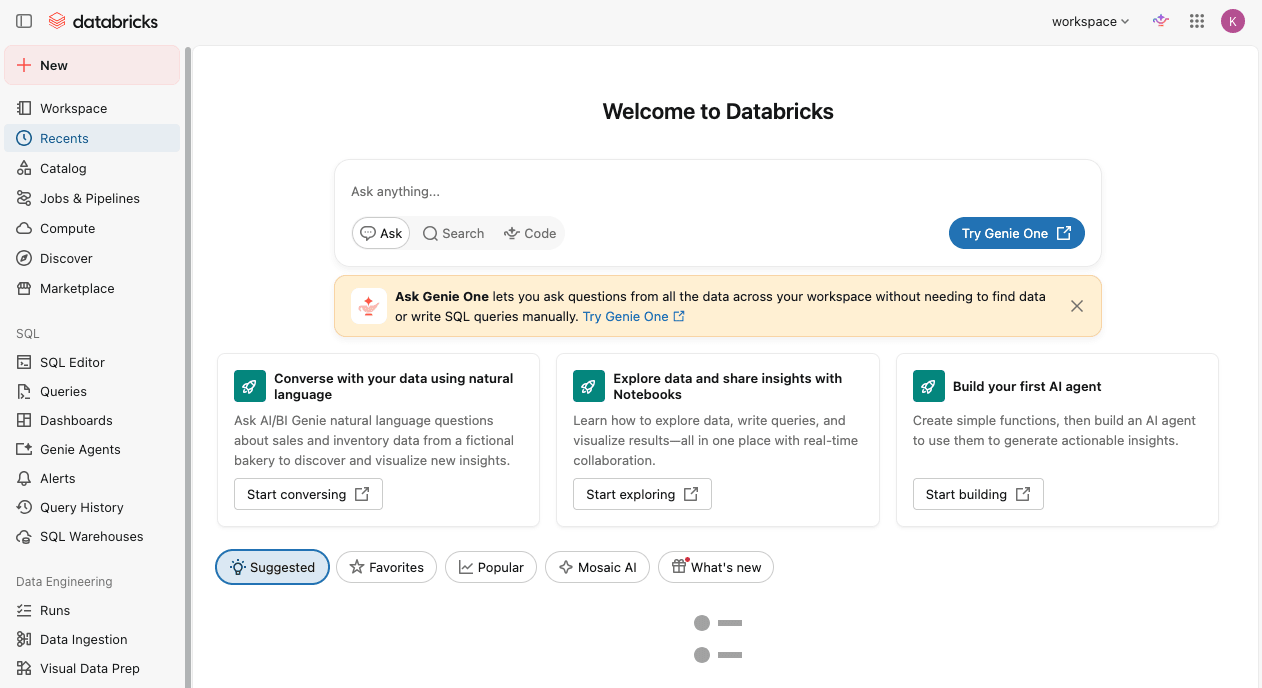Click Start conversing button
This screenshot has height=688, width=1262.
(x=308, y=494)
